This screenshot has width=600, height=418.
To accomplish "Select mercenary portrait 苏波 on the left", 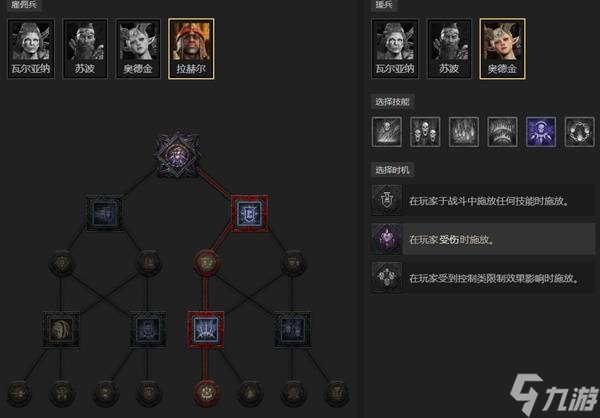I will tap(85, 49).
